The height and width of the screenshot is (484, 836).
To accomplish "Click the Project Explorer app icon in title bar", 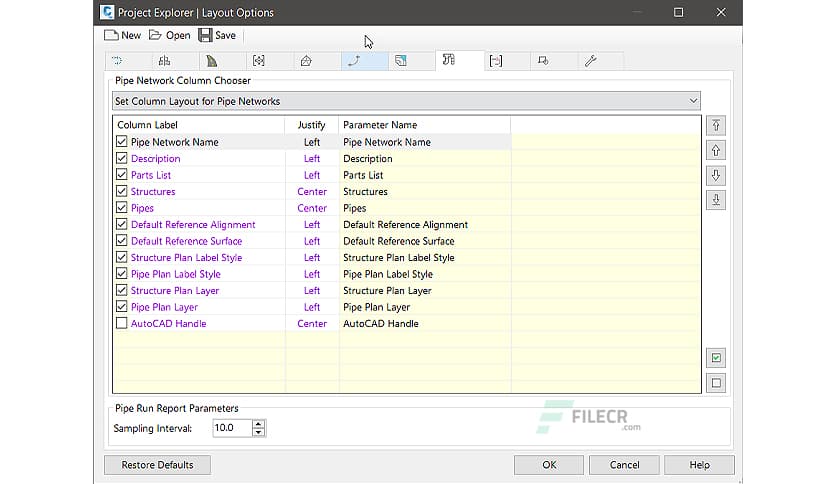I will (107, 12).
